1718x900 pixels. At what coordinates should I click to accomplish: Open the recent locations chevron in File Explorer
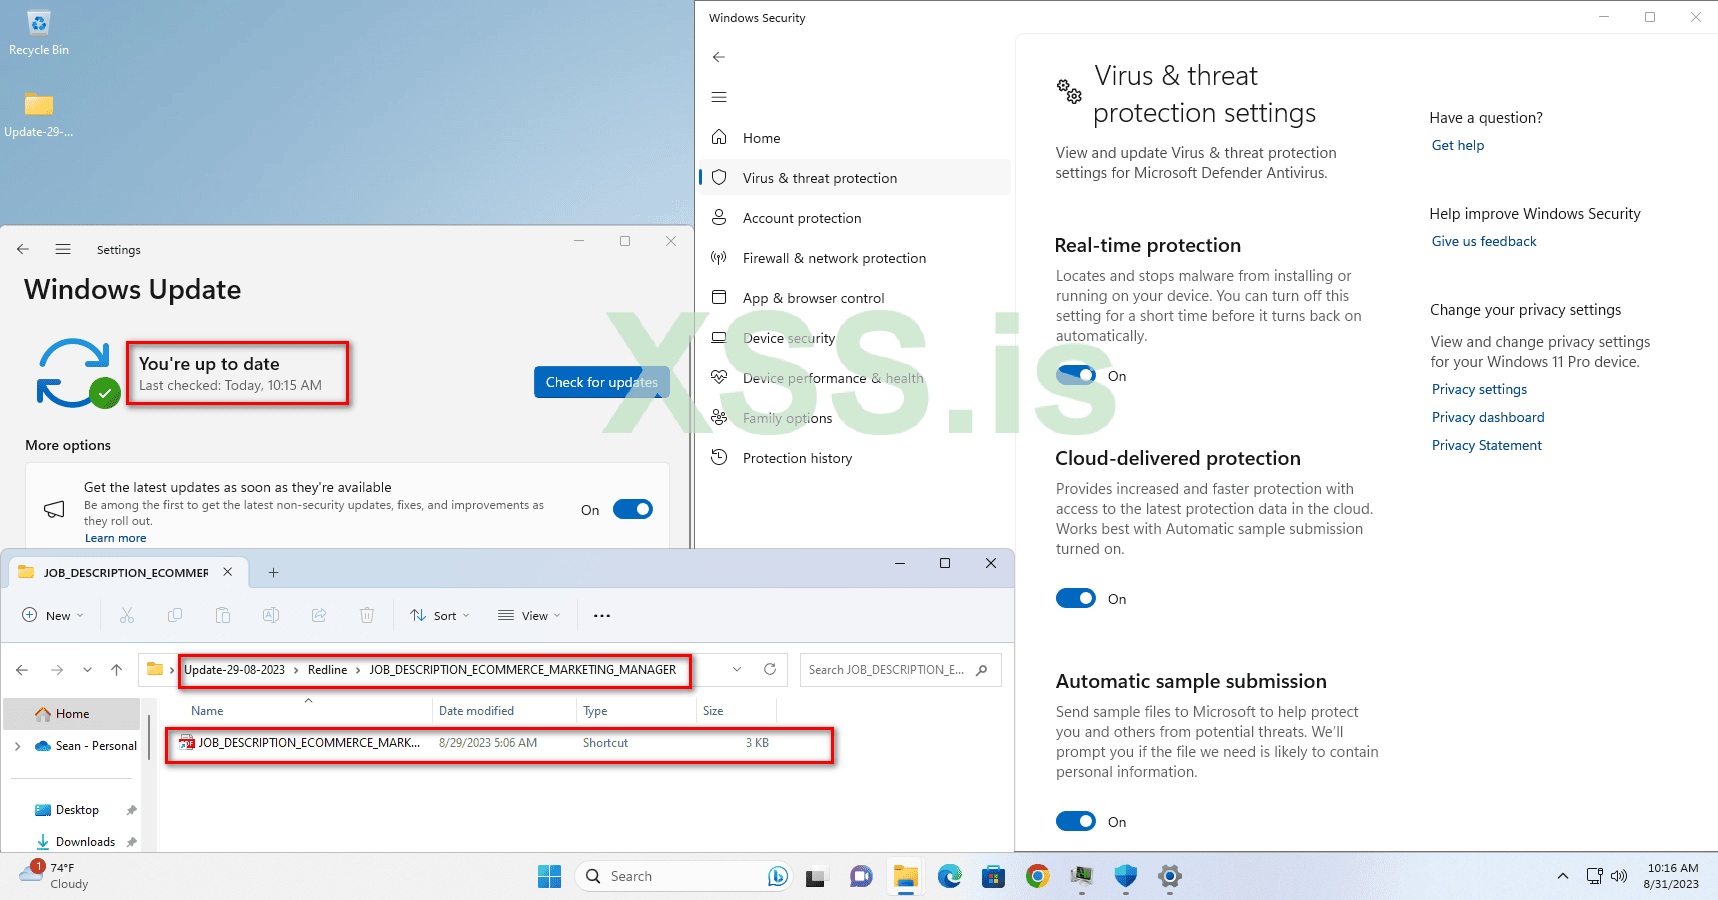(87, 670)
